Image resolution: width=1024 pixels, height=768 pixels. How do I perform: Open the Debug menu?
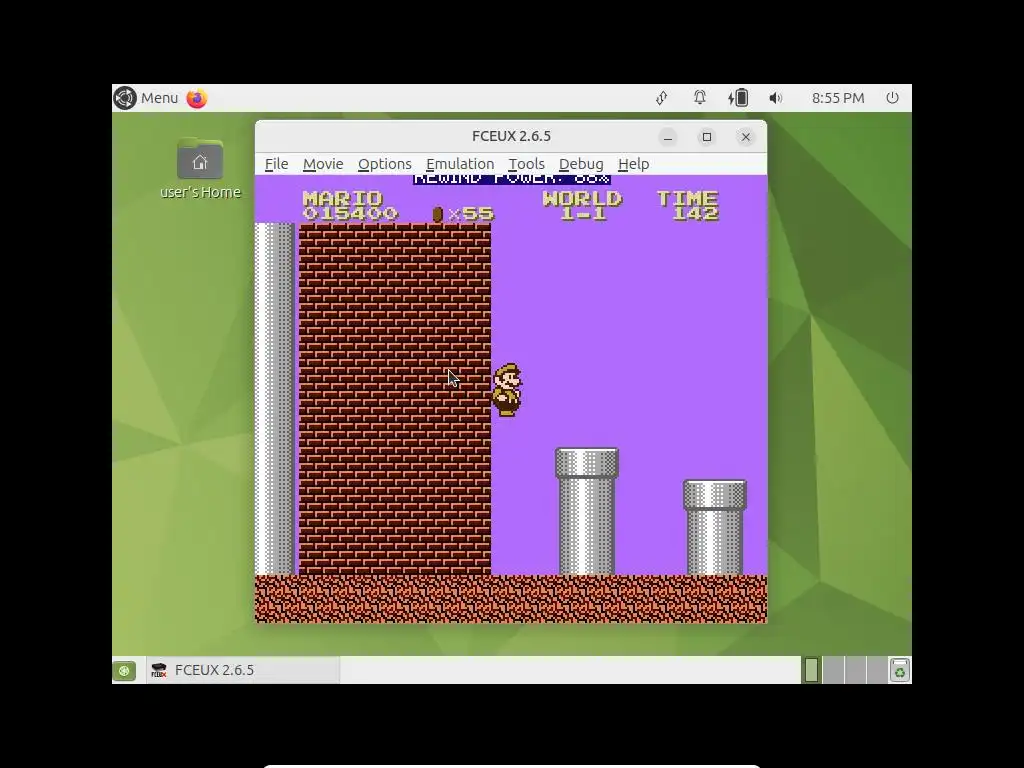point(581,164)
